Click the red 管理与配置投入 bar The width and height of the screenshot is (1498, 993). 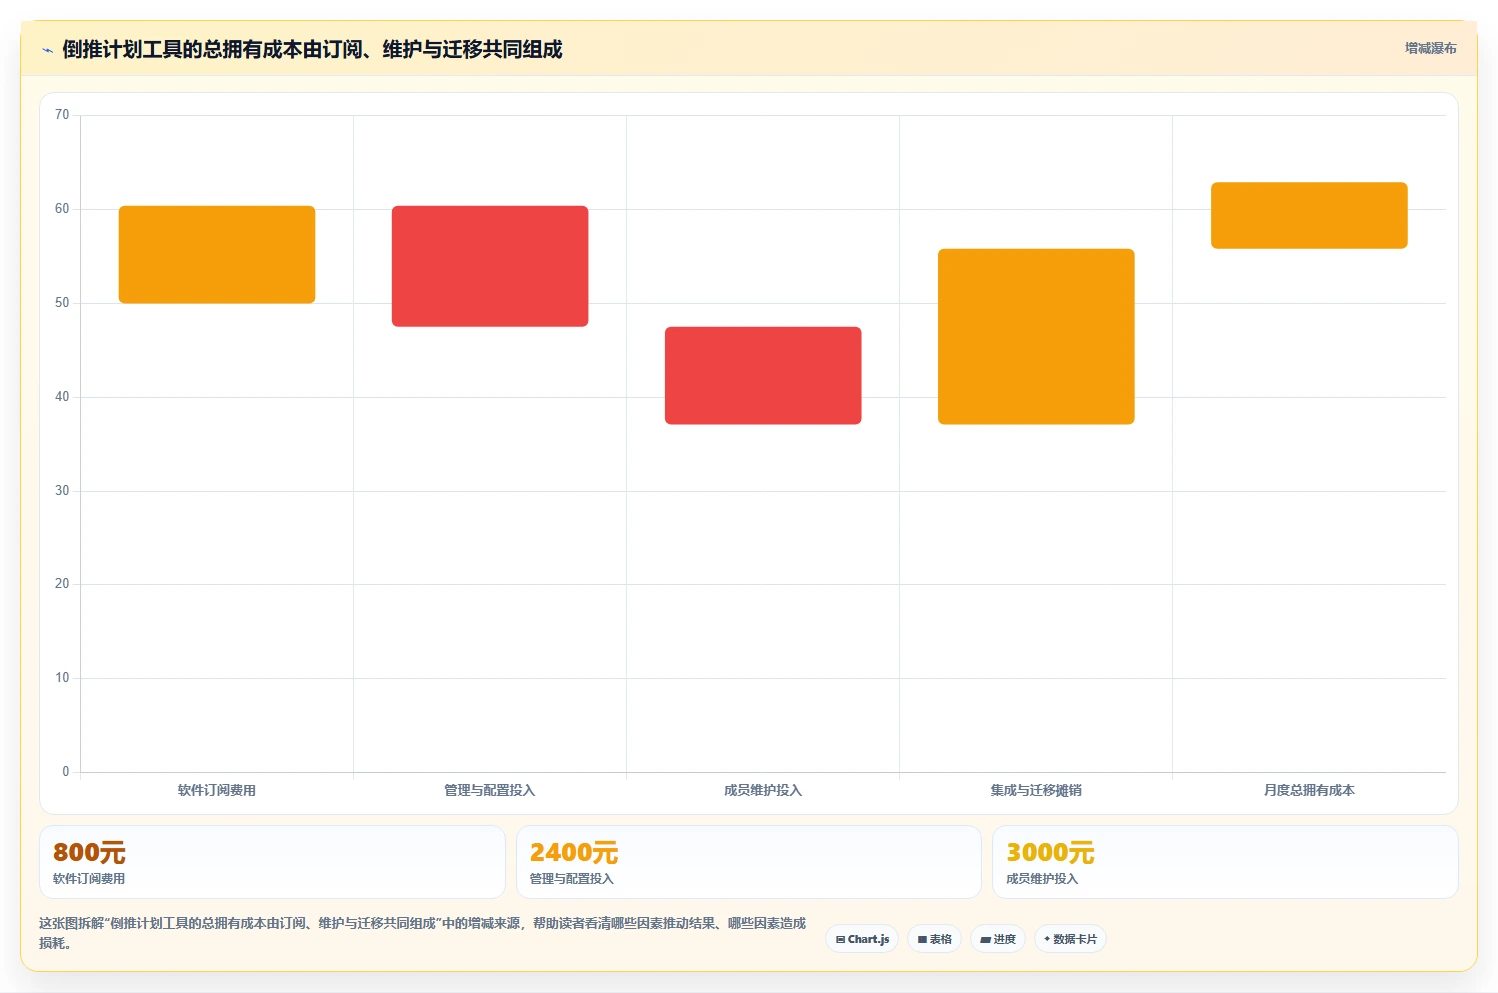(x=490, y=266)
